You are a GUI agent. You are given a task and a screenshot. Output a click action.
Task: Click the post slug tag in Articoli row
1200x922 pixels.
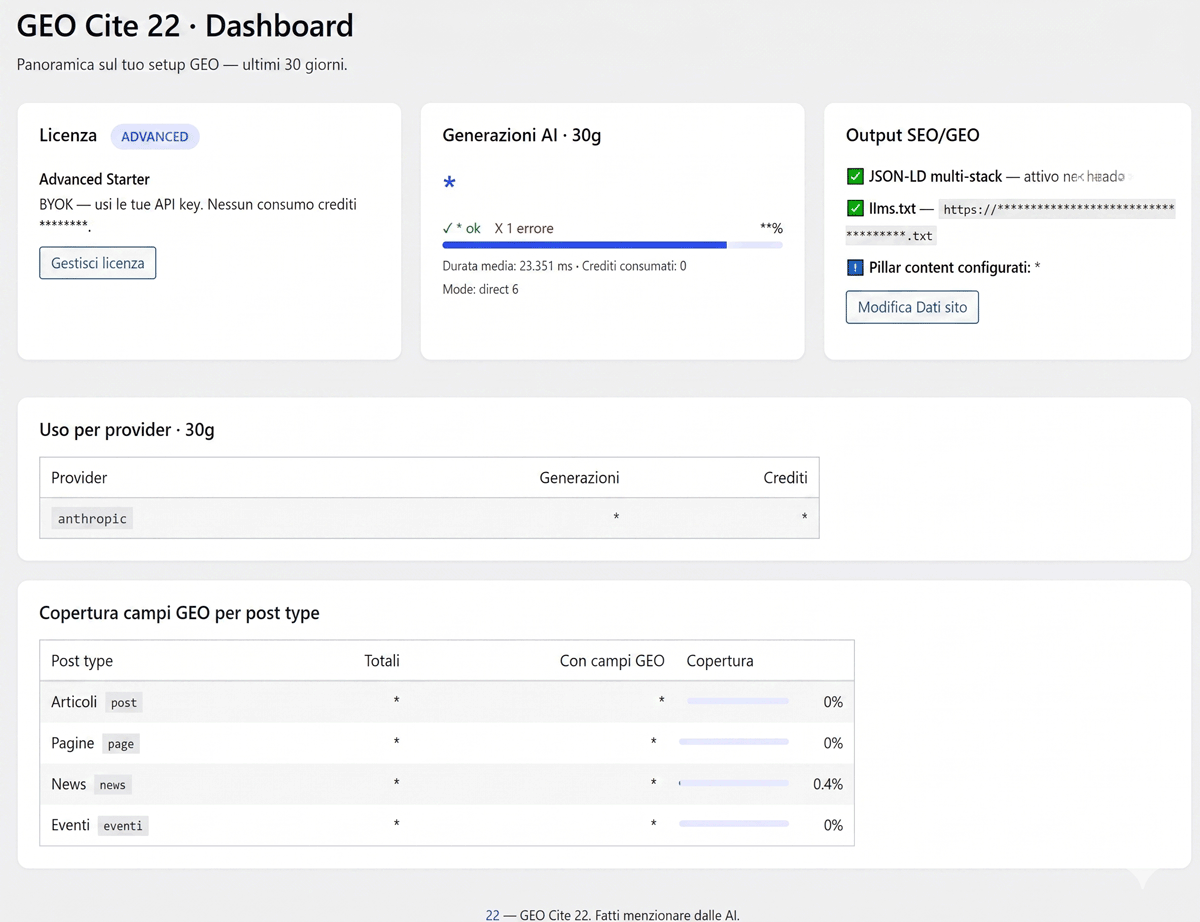coord(124,703)
